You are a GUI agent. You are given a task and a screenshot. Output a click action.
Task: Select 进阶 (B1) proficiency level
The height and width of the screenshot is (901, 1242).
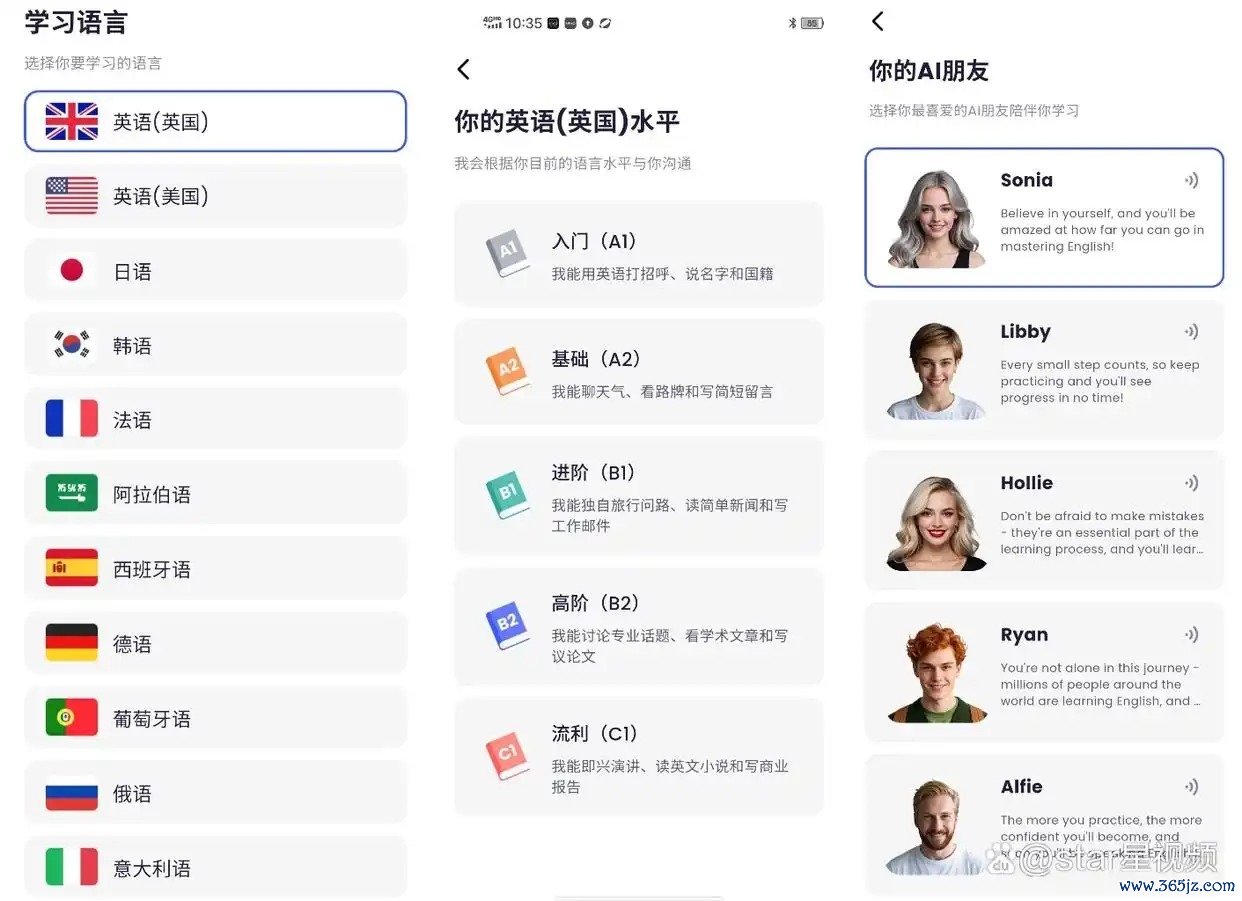[x=638, y=497]
